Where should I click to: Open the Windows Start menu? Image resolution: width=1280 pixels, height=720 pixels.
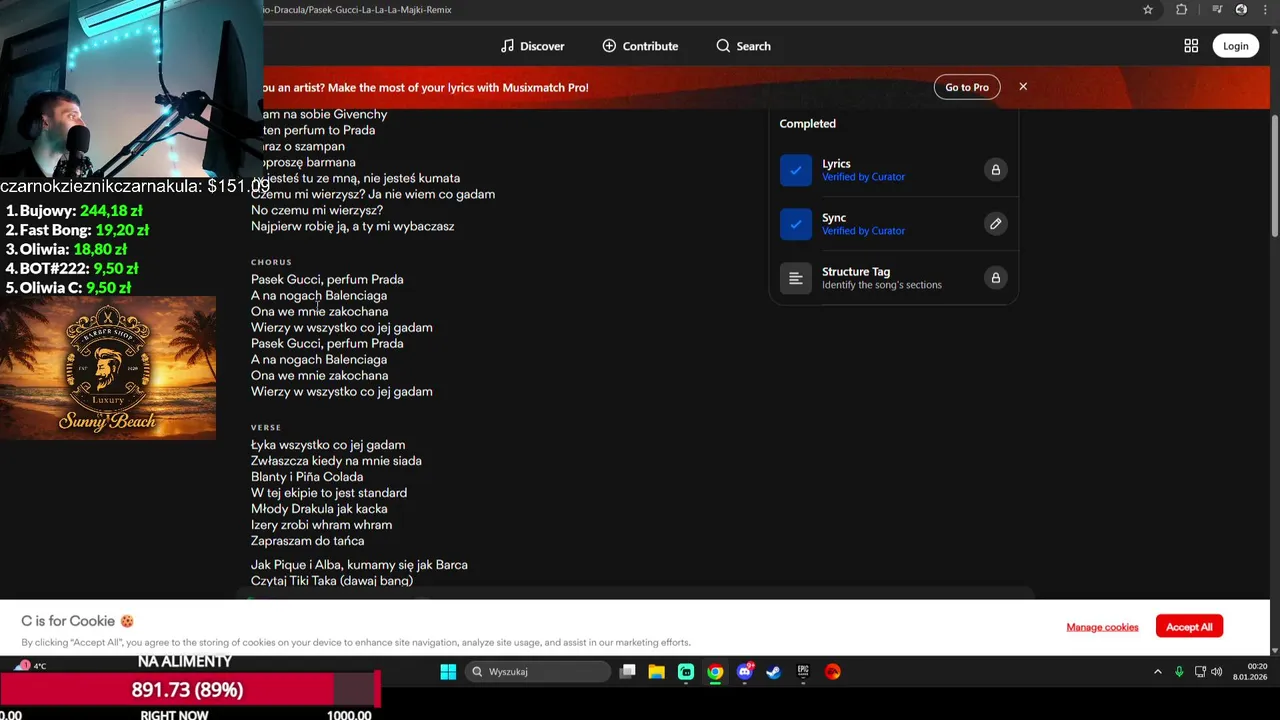pyautogui.click(x=448, y=672)
